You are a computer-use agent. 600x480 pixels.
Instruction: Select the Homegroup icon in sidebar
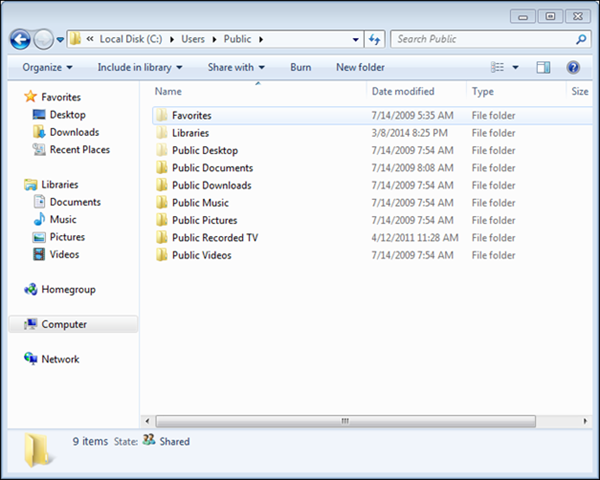point(31,289)
